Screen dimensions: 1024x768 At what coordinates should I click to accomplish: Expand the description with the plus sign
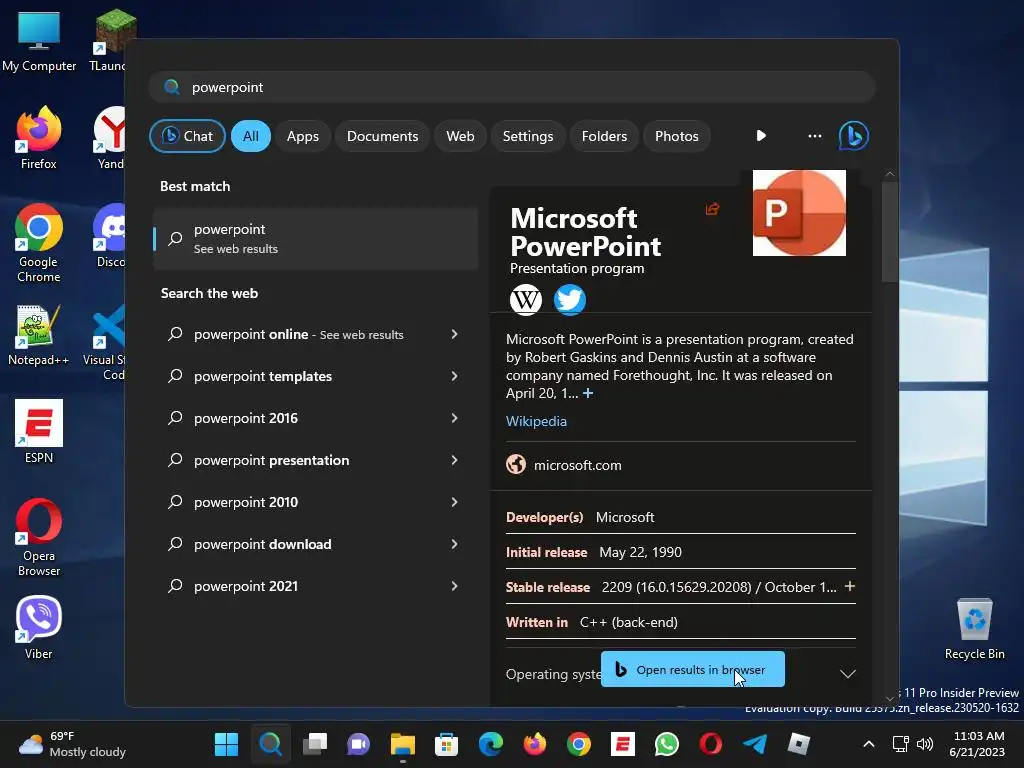tap(588, 393)
